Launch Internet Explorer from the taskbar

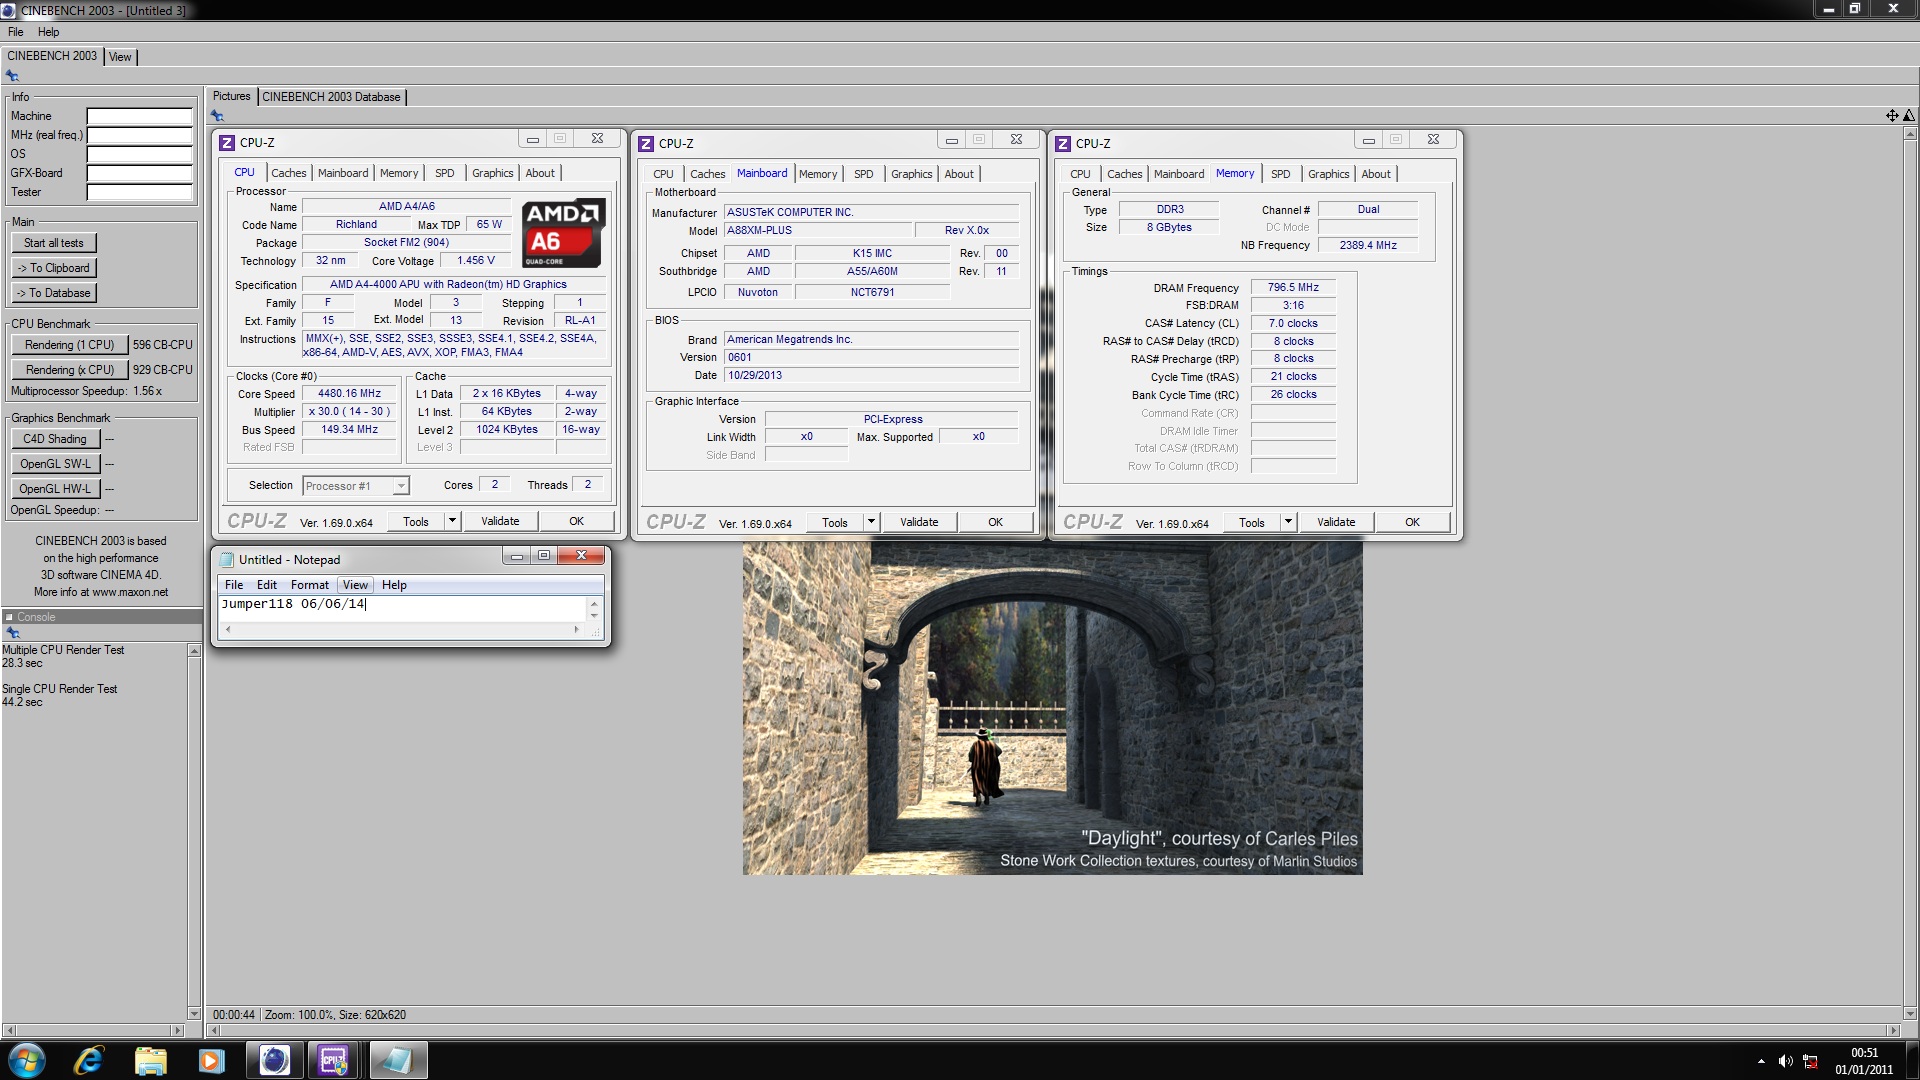coord(89,1060)
